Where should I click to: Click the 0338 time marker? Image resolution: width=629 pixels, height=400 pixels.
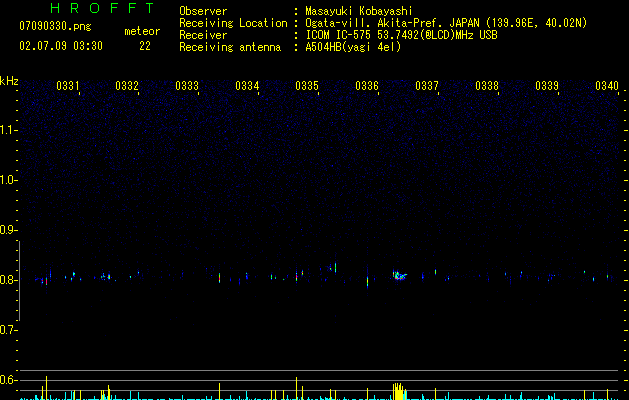click(487, 86)
